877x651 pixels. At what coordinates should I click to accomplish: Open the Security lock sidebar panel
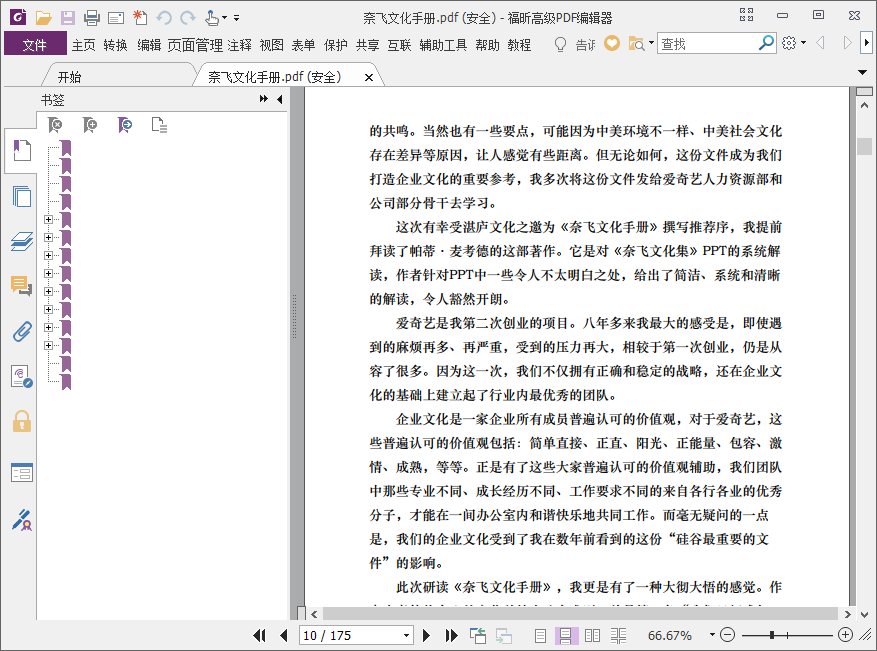tap(22, 421)
